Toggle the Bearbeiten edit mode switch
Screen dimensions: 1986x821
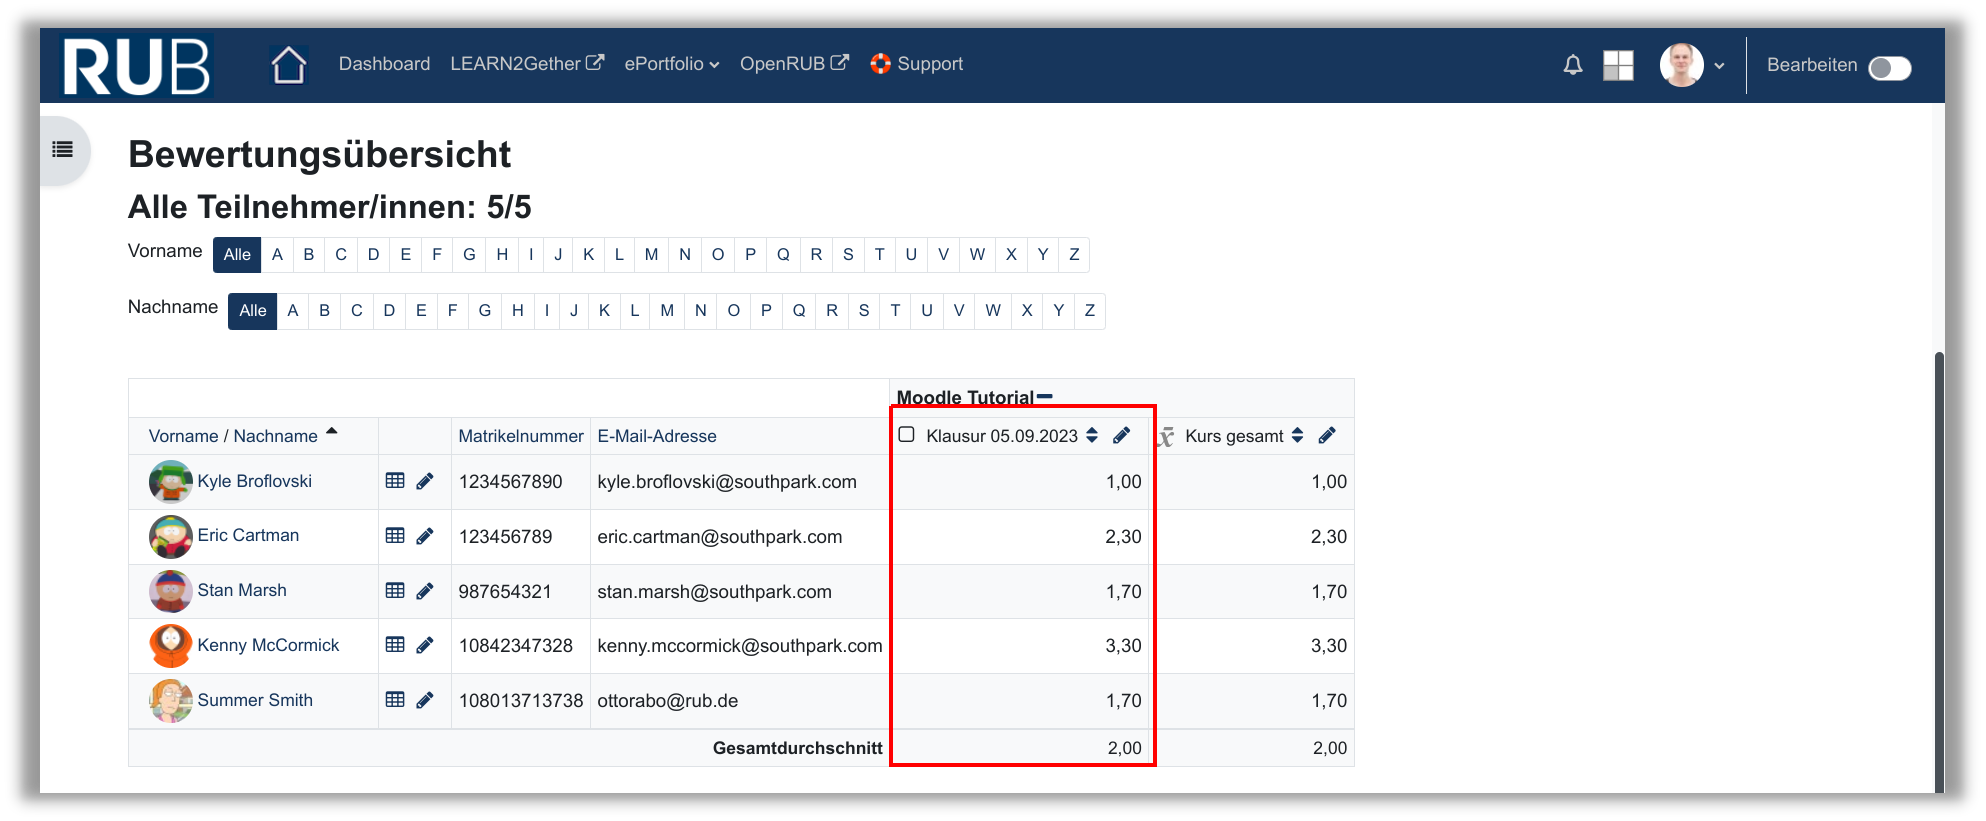point(1889,67)
